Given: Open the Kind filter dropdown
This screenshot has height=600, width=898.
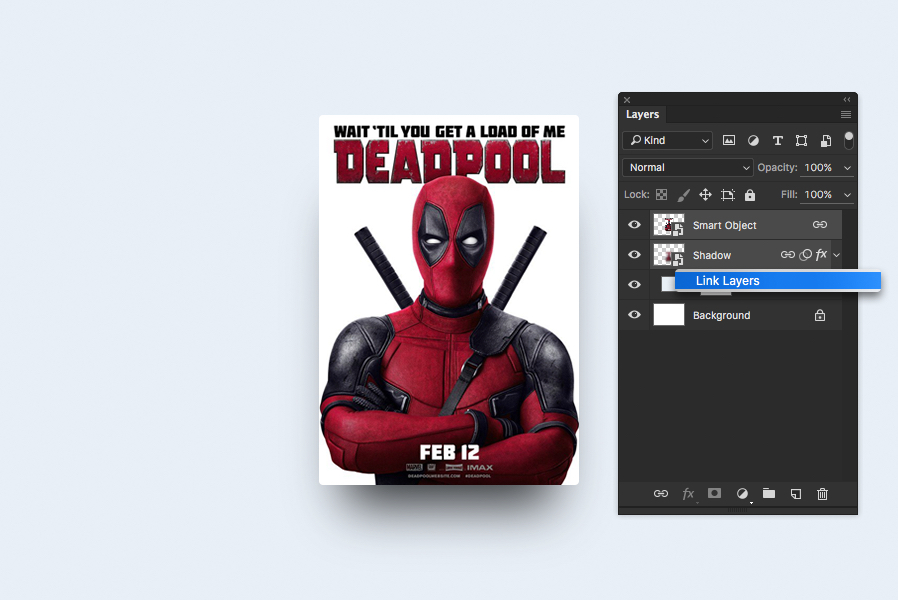Looking at the screenshot, I should [x=668, y=141].
